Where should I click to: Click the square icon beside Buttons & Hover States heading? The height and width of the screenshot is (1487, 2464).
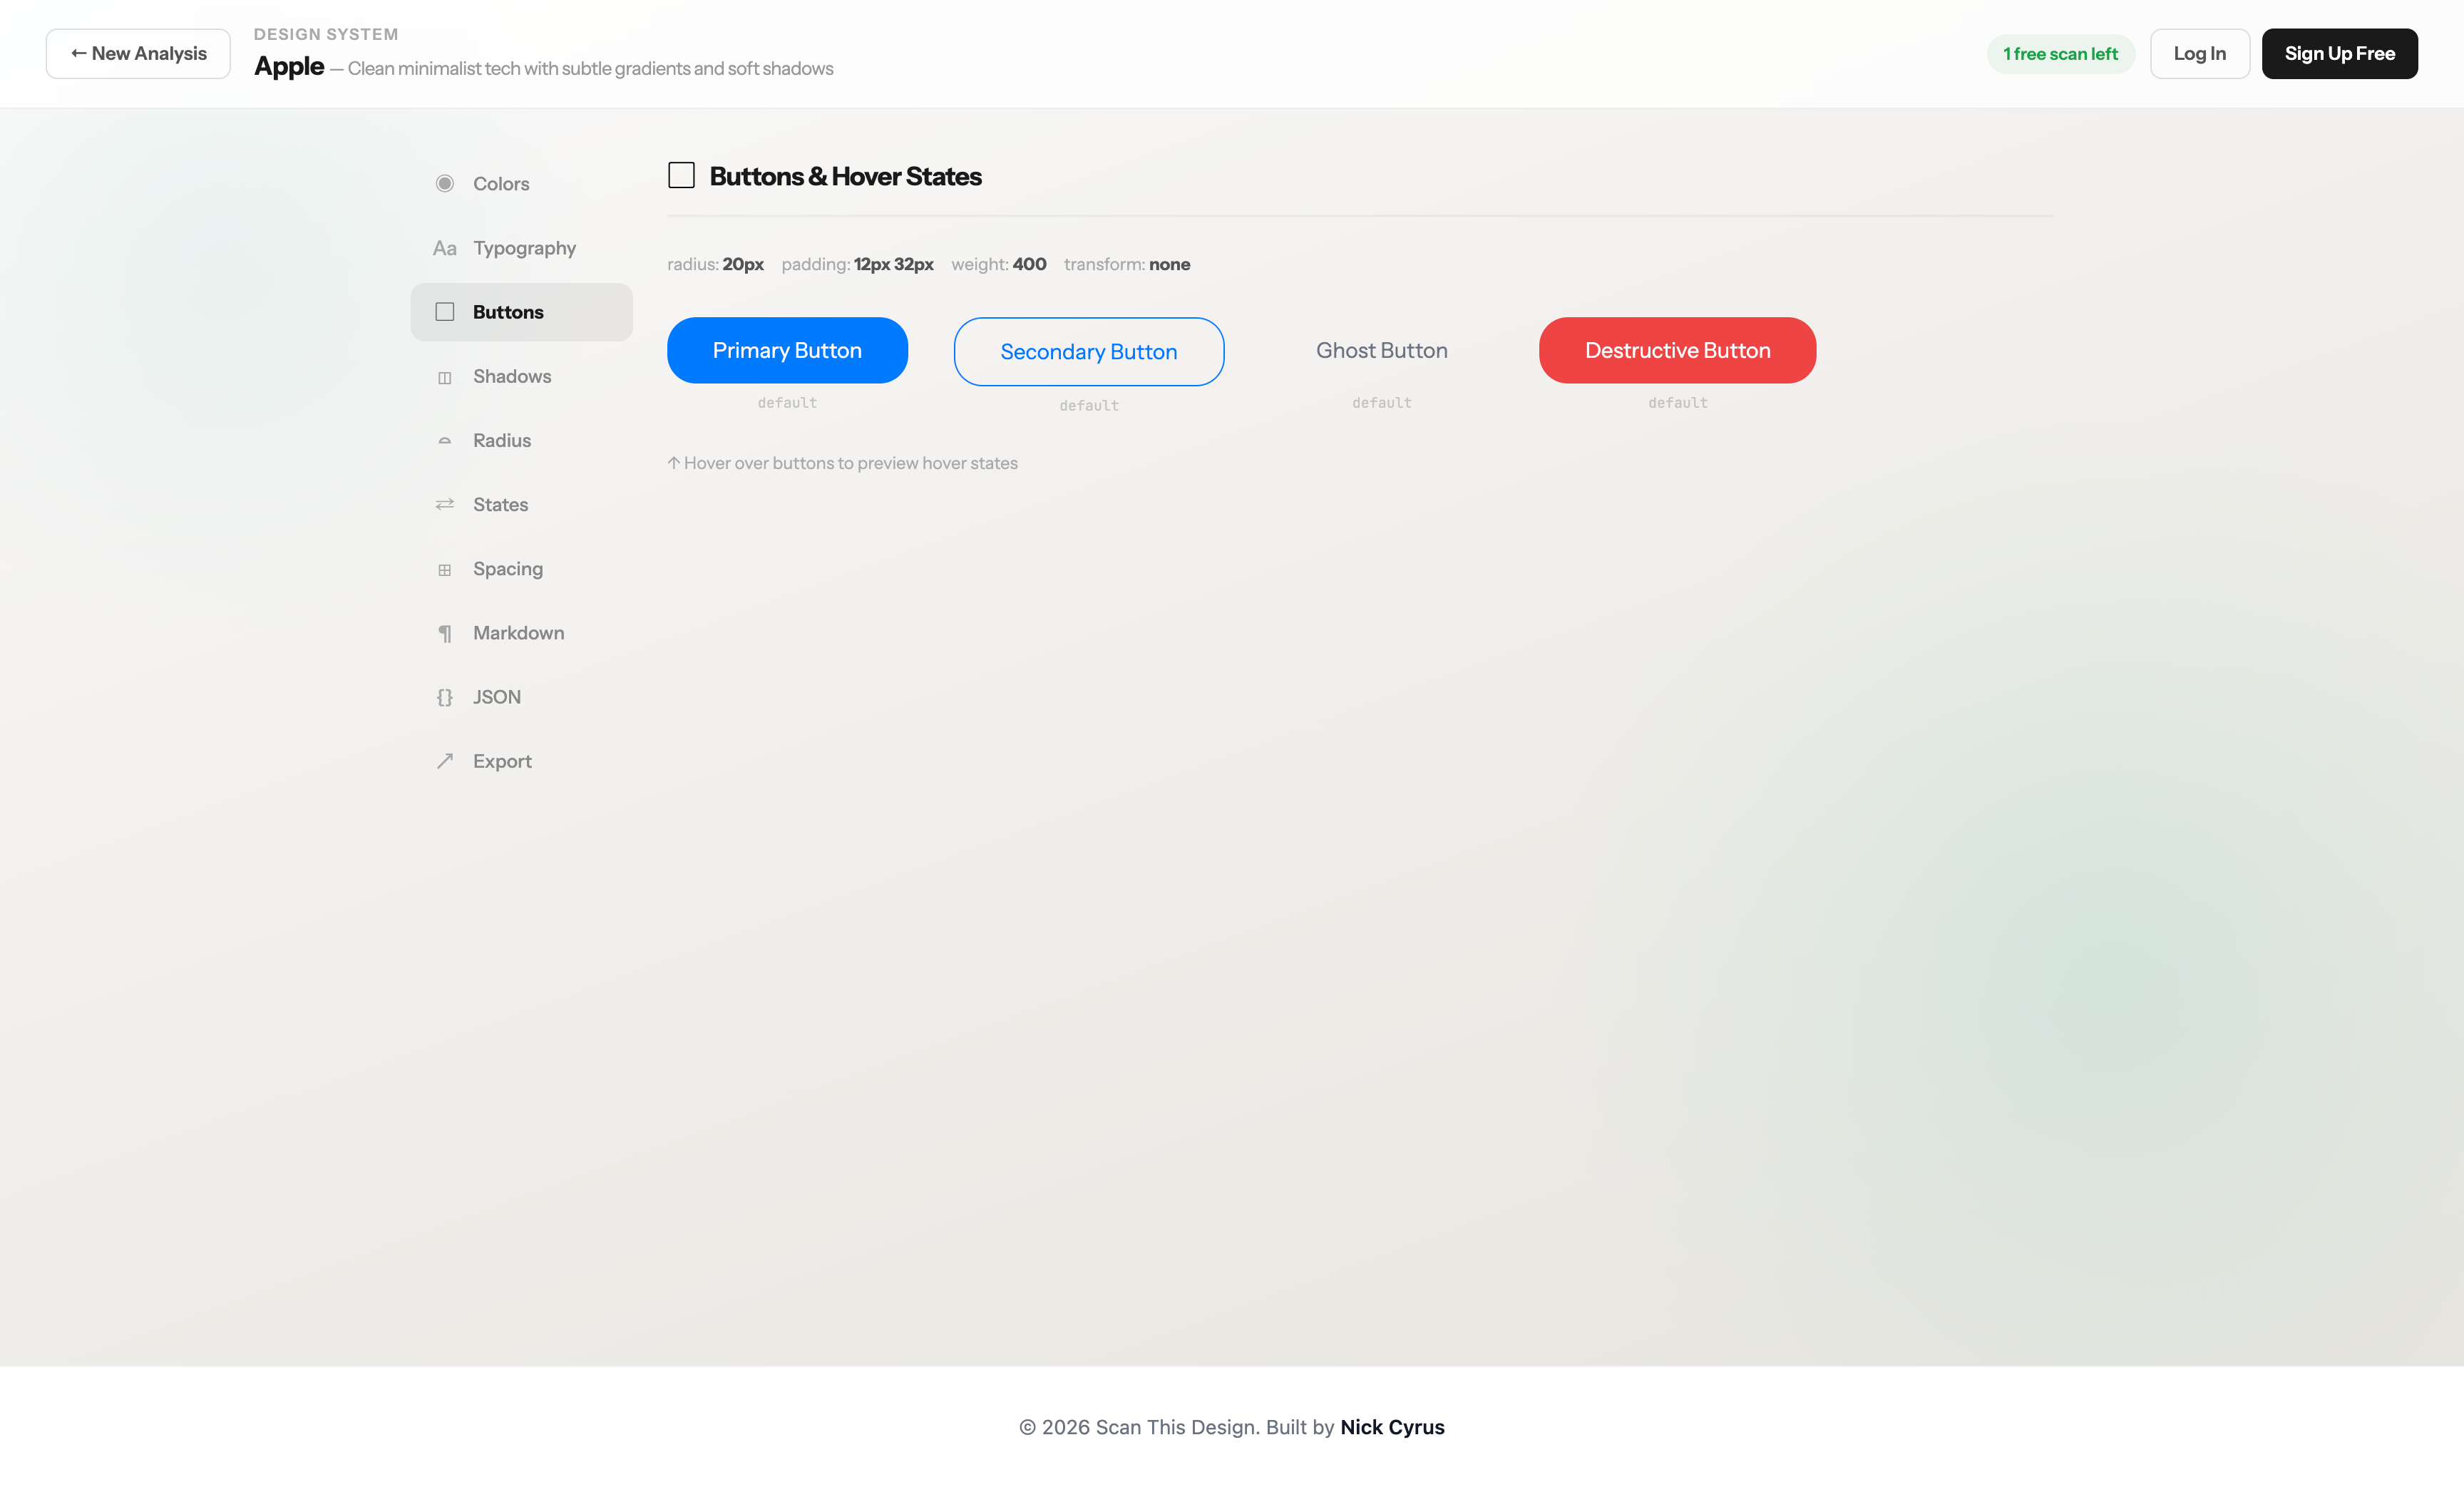(681, 175)
